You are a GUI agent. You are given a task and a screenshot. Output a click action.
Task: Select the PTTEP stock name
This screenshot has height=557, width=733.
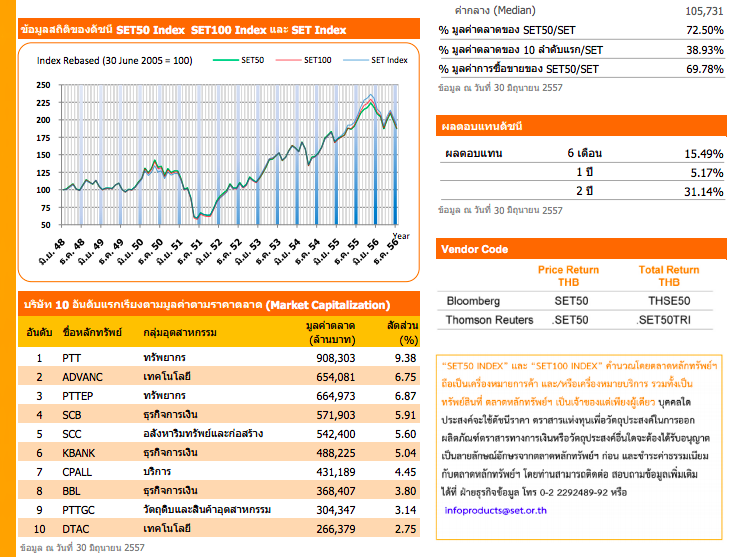pyautogui.click(x=78, y=396)
